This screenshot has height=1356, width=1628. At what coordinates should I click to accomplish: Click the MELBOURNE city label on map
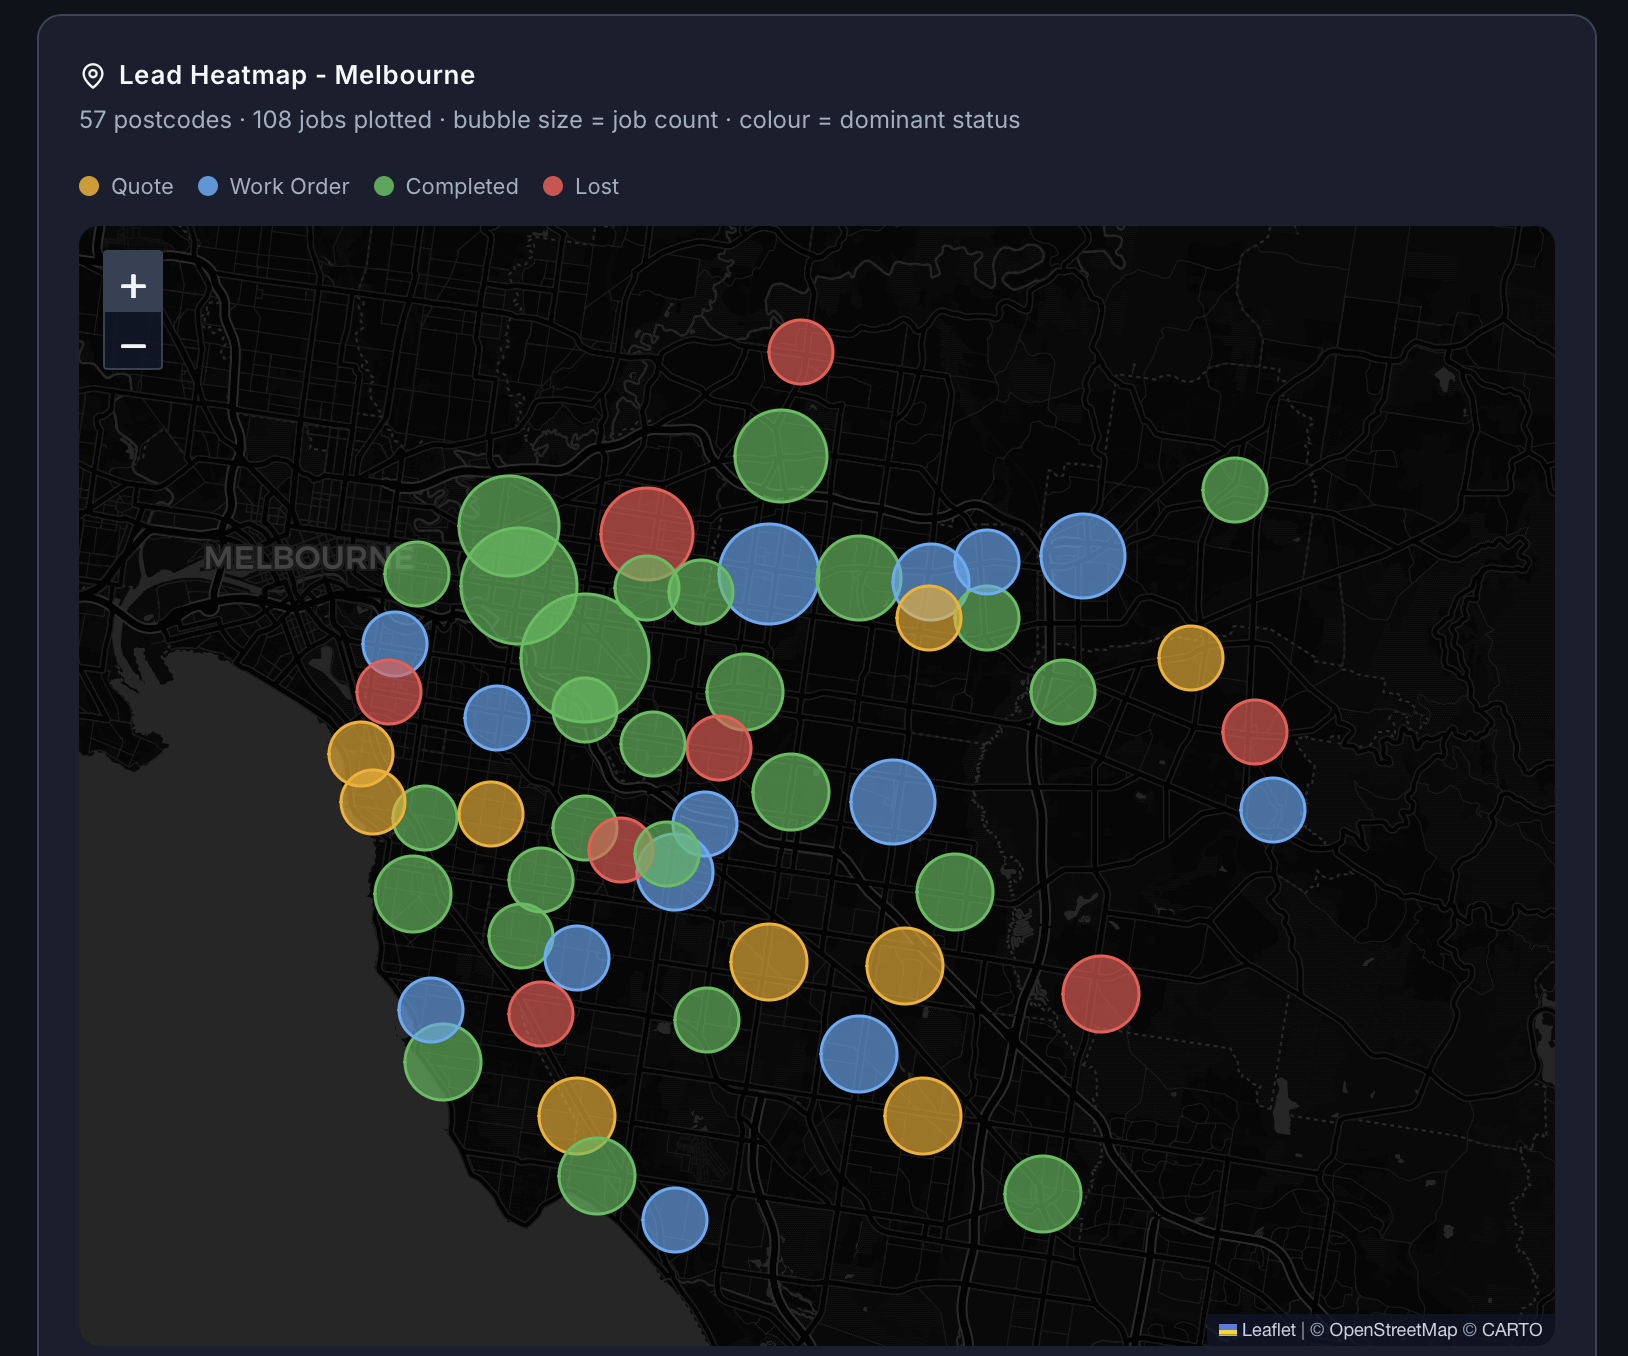pyautogui.click(x=309, y=558)
